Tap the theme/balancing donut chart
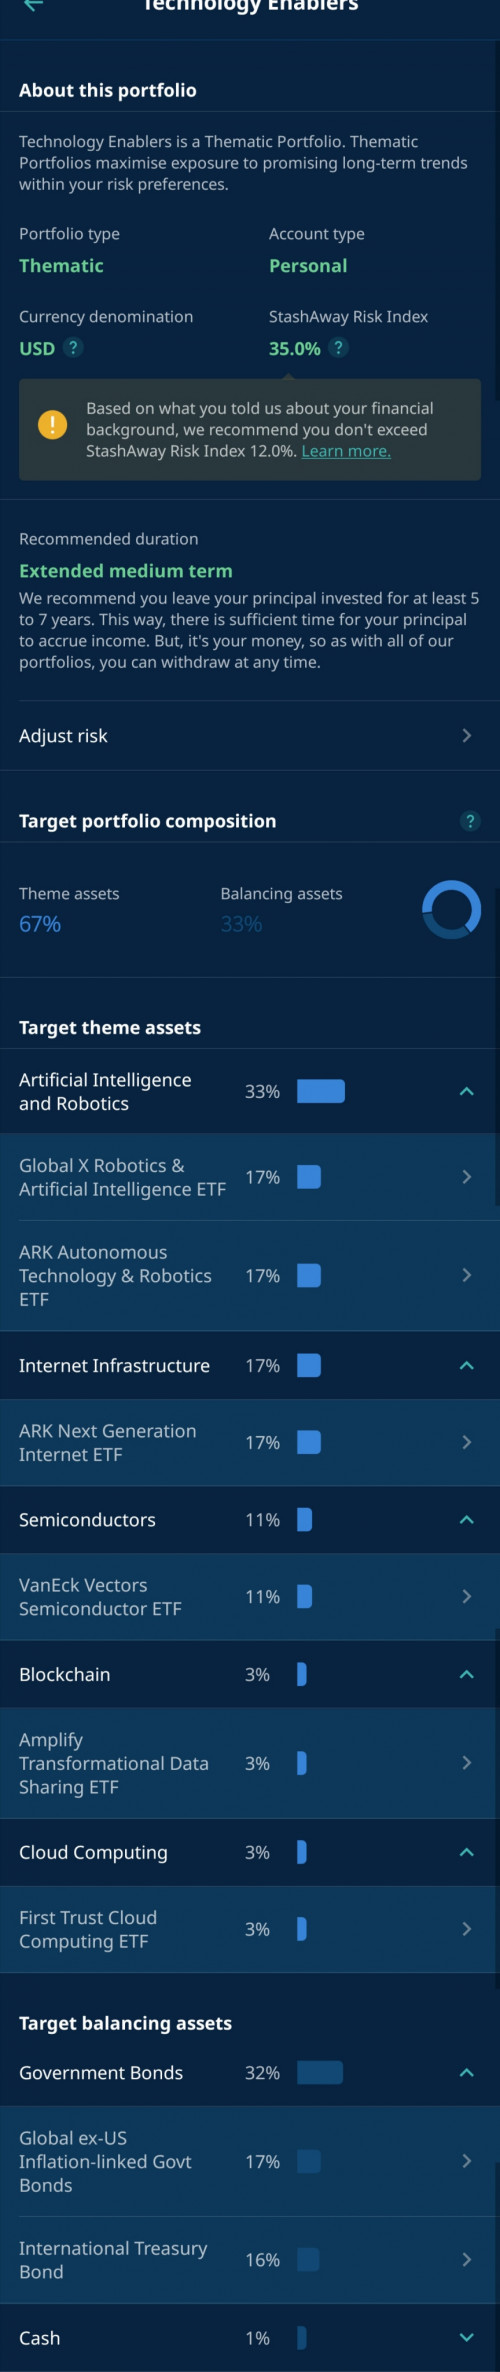 tap(452, 910)
